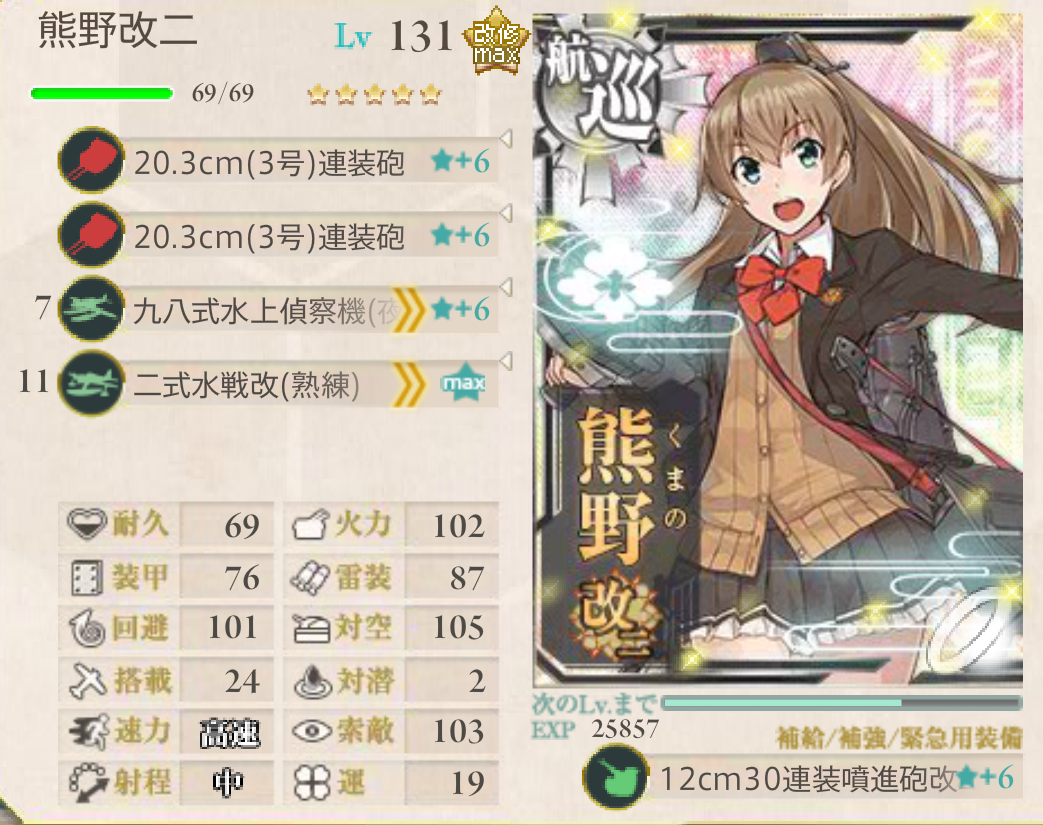The width and height of the screenshot is (1043, 825).
Task: Open the 12cm30連装噴進砲改 equipment slot
Action: tap(802, 777)
